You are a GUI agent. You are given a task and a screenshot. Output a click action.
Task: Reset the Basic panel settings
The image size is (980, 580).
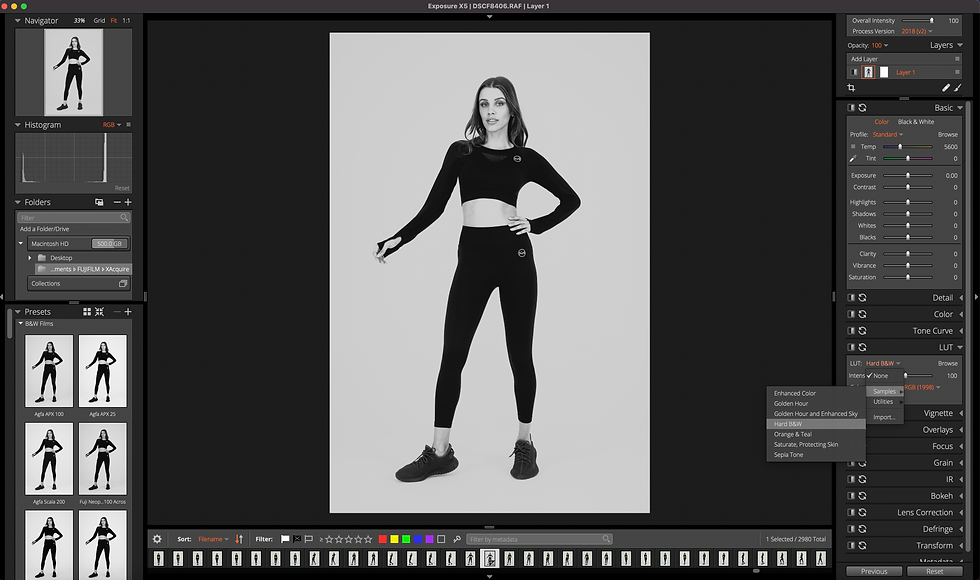coord(862,108)
